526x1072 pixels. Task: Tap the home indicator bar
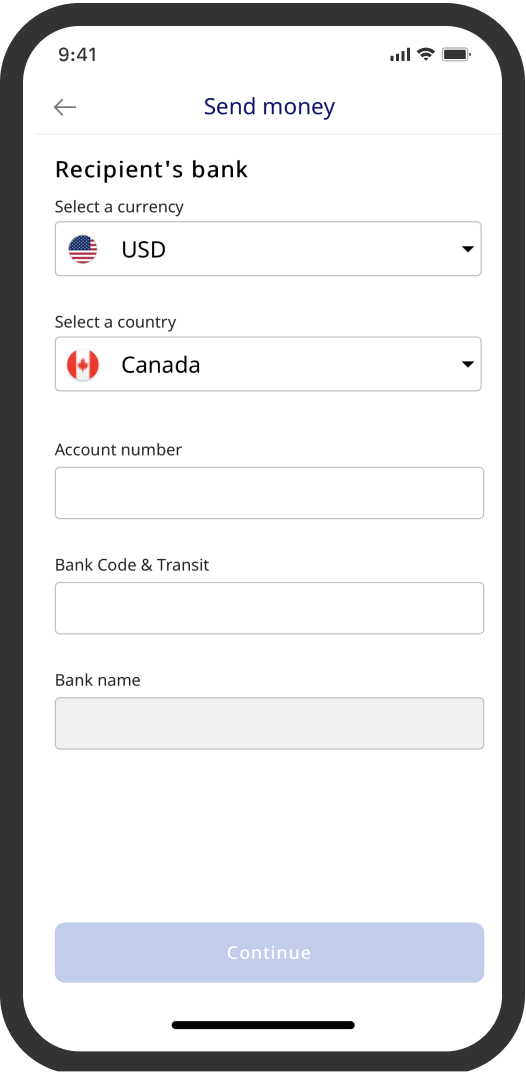click(x=263, y=1025)
